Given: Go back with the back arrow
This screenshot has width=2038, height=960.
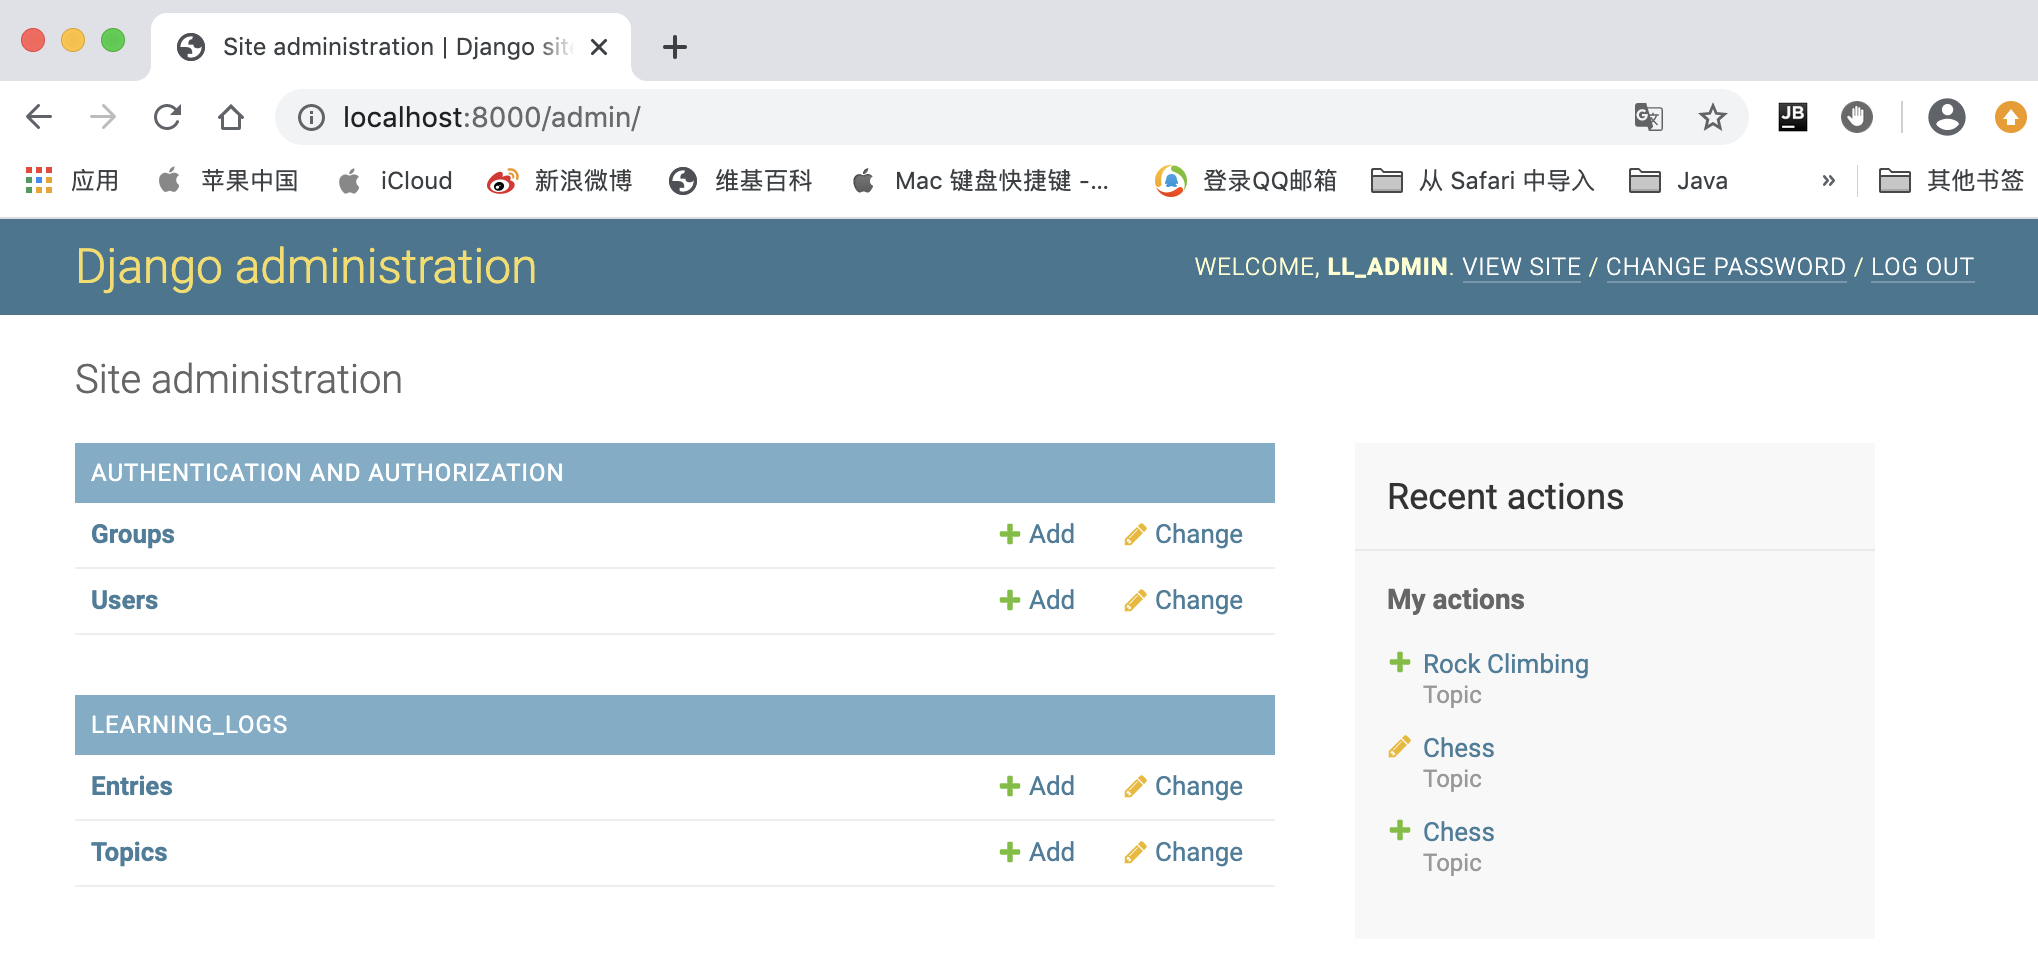Looking at the screenshot, I should pyautogui.click(x=39, y=117).
